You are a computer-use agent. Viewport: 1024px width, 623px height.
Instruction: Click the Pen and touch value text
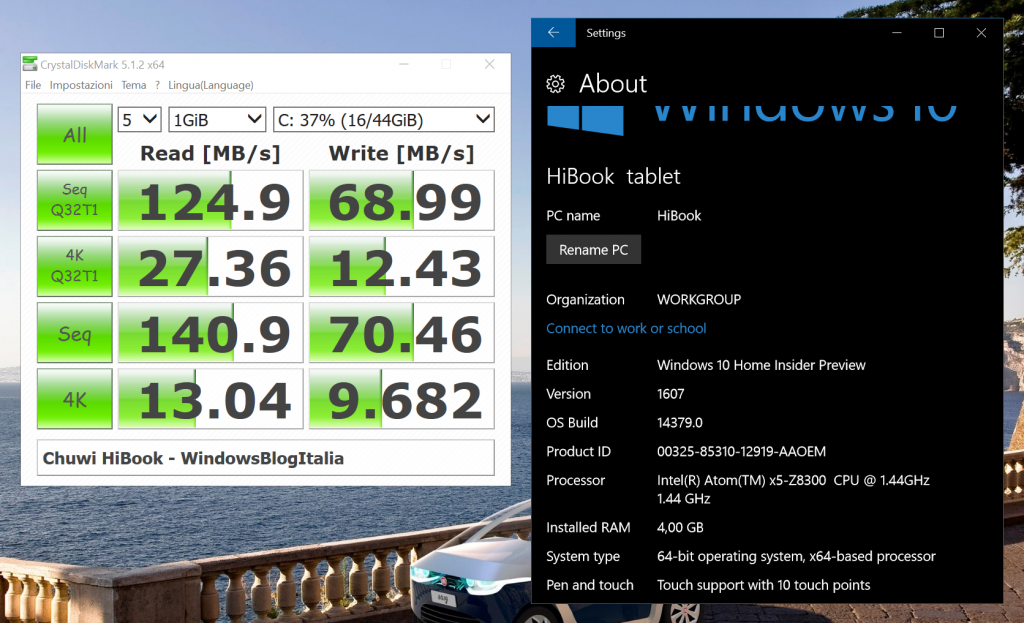[763, 584]
